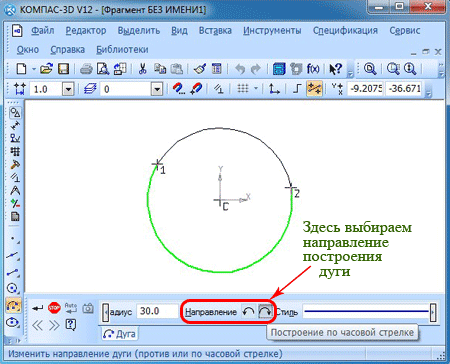The image size is (450, 364).
Task: Undo the last action
Action: 240,69
